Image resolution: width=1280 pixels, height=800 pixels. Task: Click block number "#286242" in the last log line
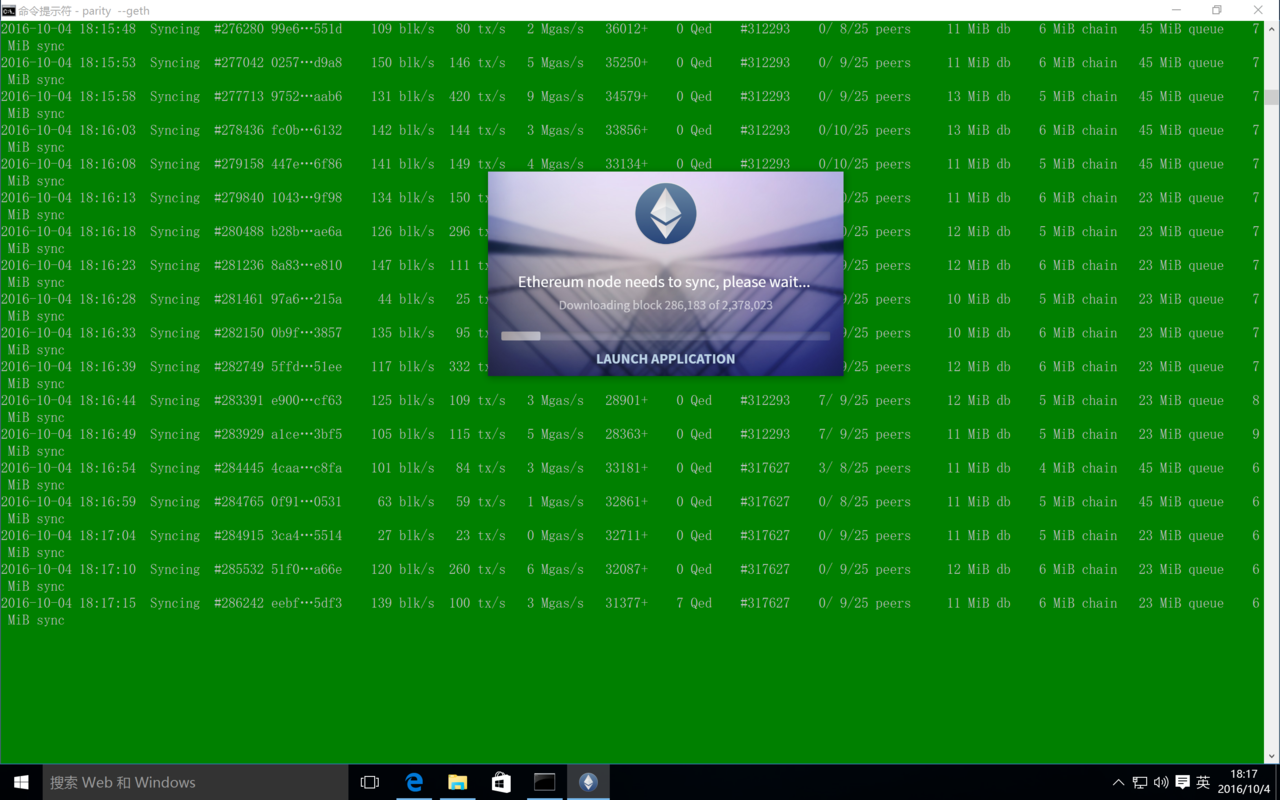tap(238, 604)
